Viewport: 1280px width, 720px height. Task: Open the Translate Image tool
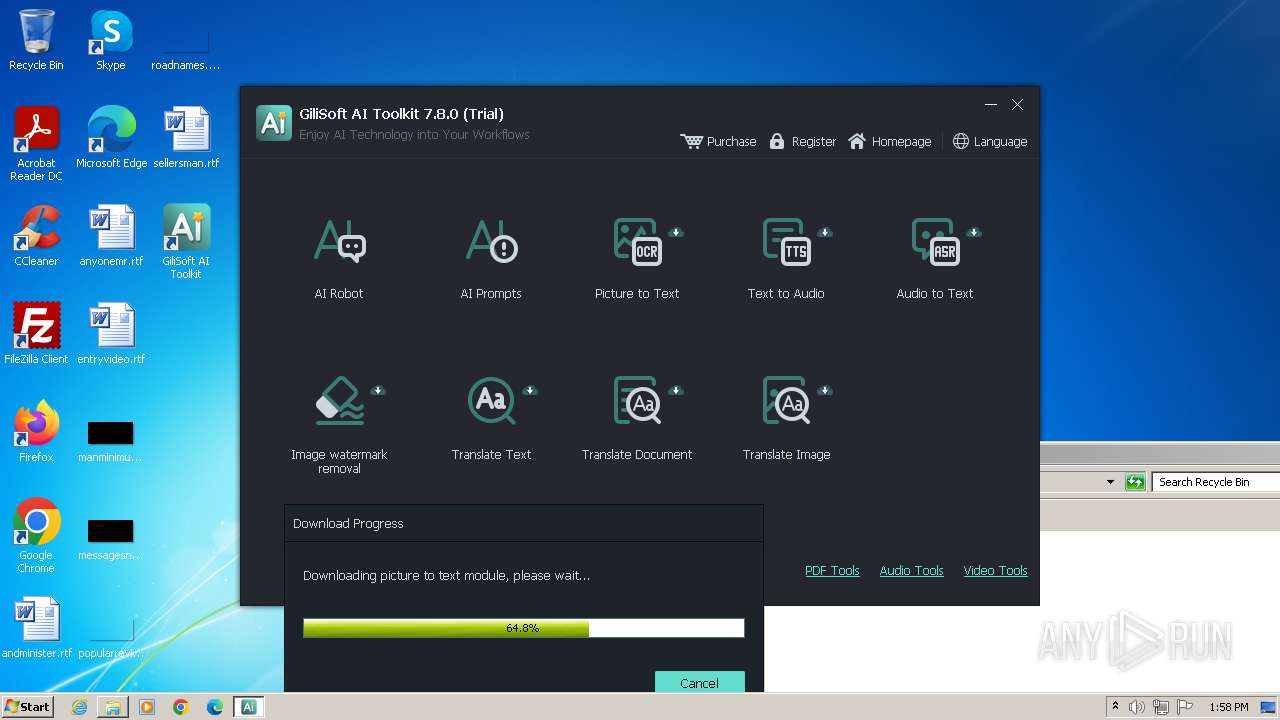pyautogui.click(x=786, y=418)
